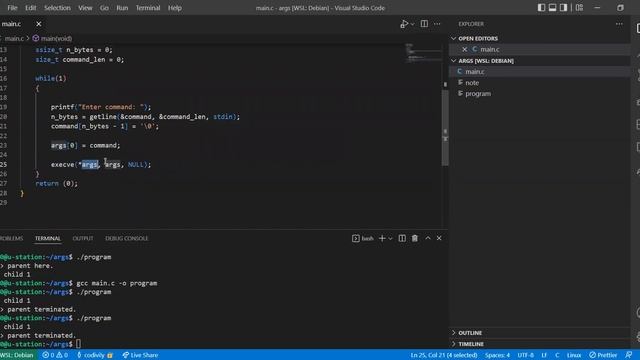Click the printf "Enter command: " code line
The image size is (640, 360).
(101, 107)
